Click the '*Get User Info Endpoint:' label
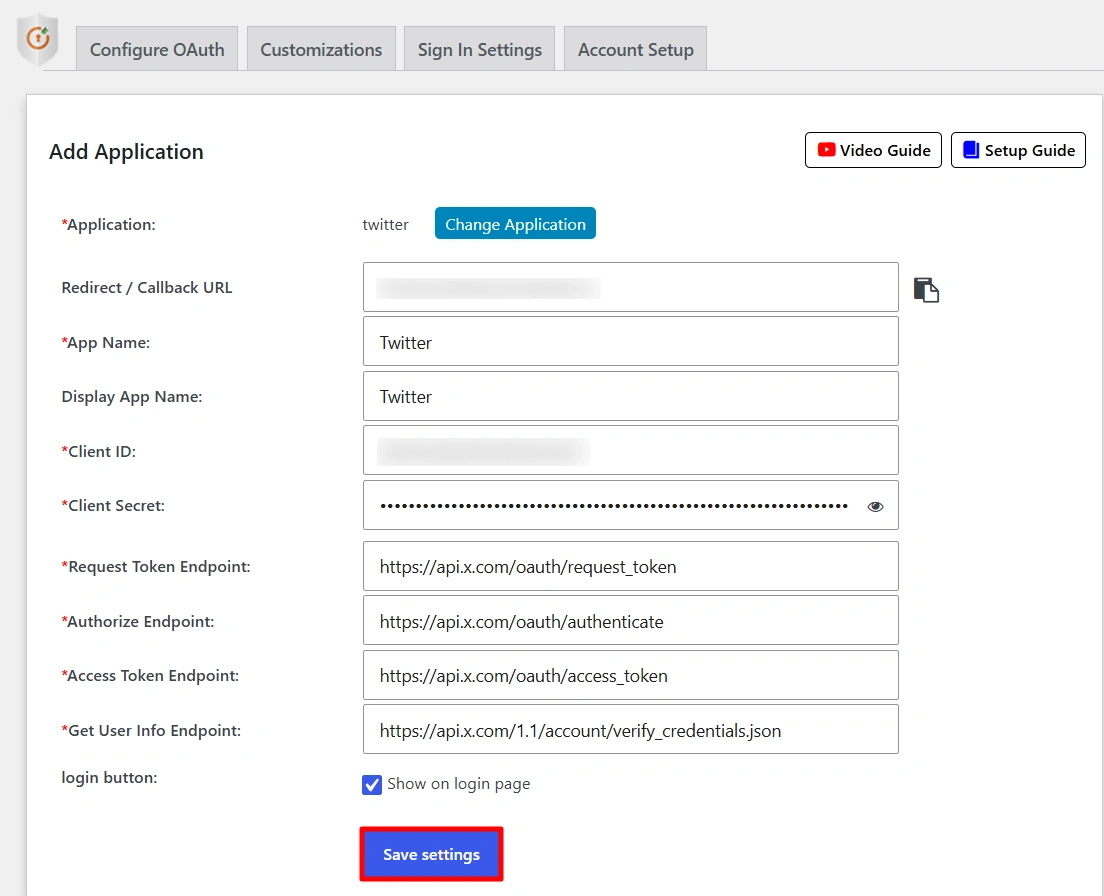1104x896 pixels. point(151,731)
